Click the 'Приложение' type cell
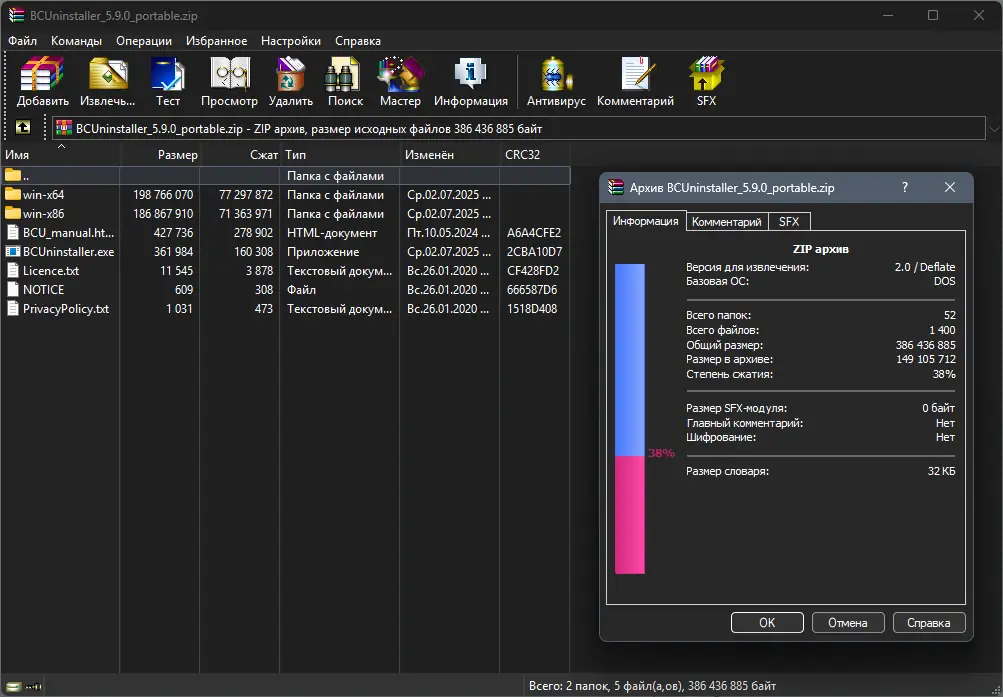The width and height of the screenshot is (1003, 697). coord(323,252)
